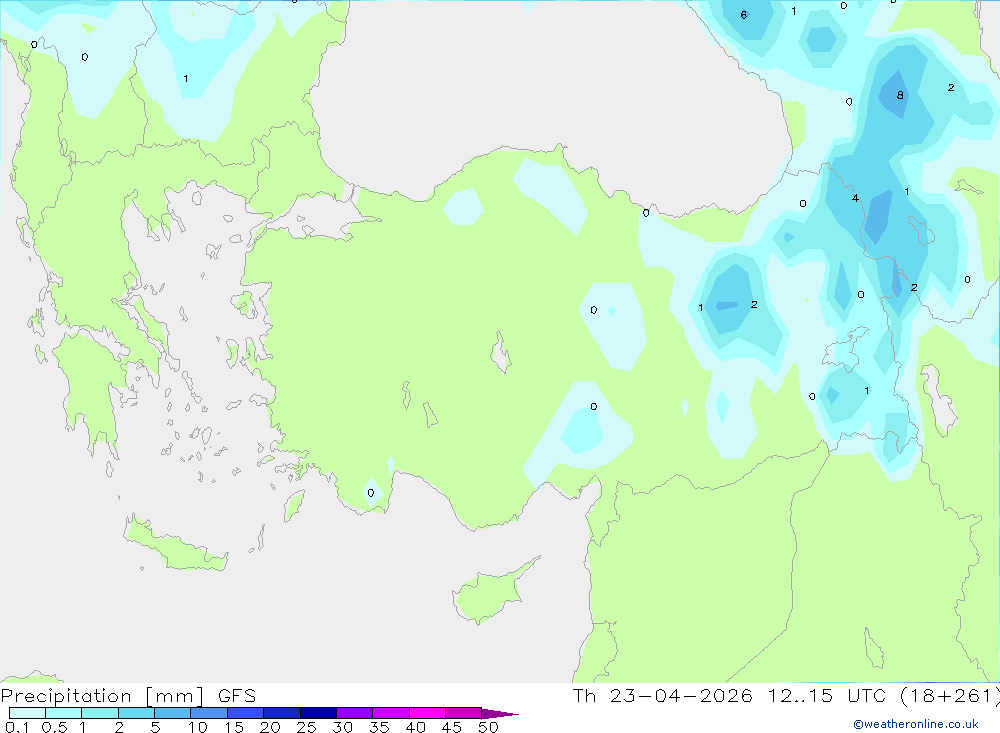Screen dimensions: 1000x733
Task: Click the 40–45 mm magenta legend swatch
Action: [427, 713]
